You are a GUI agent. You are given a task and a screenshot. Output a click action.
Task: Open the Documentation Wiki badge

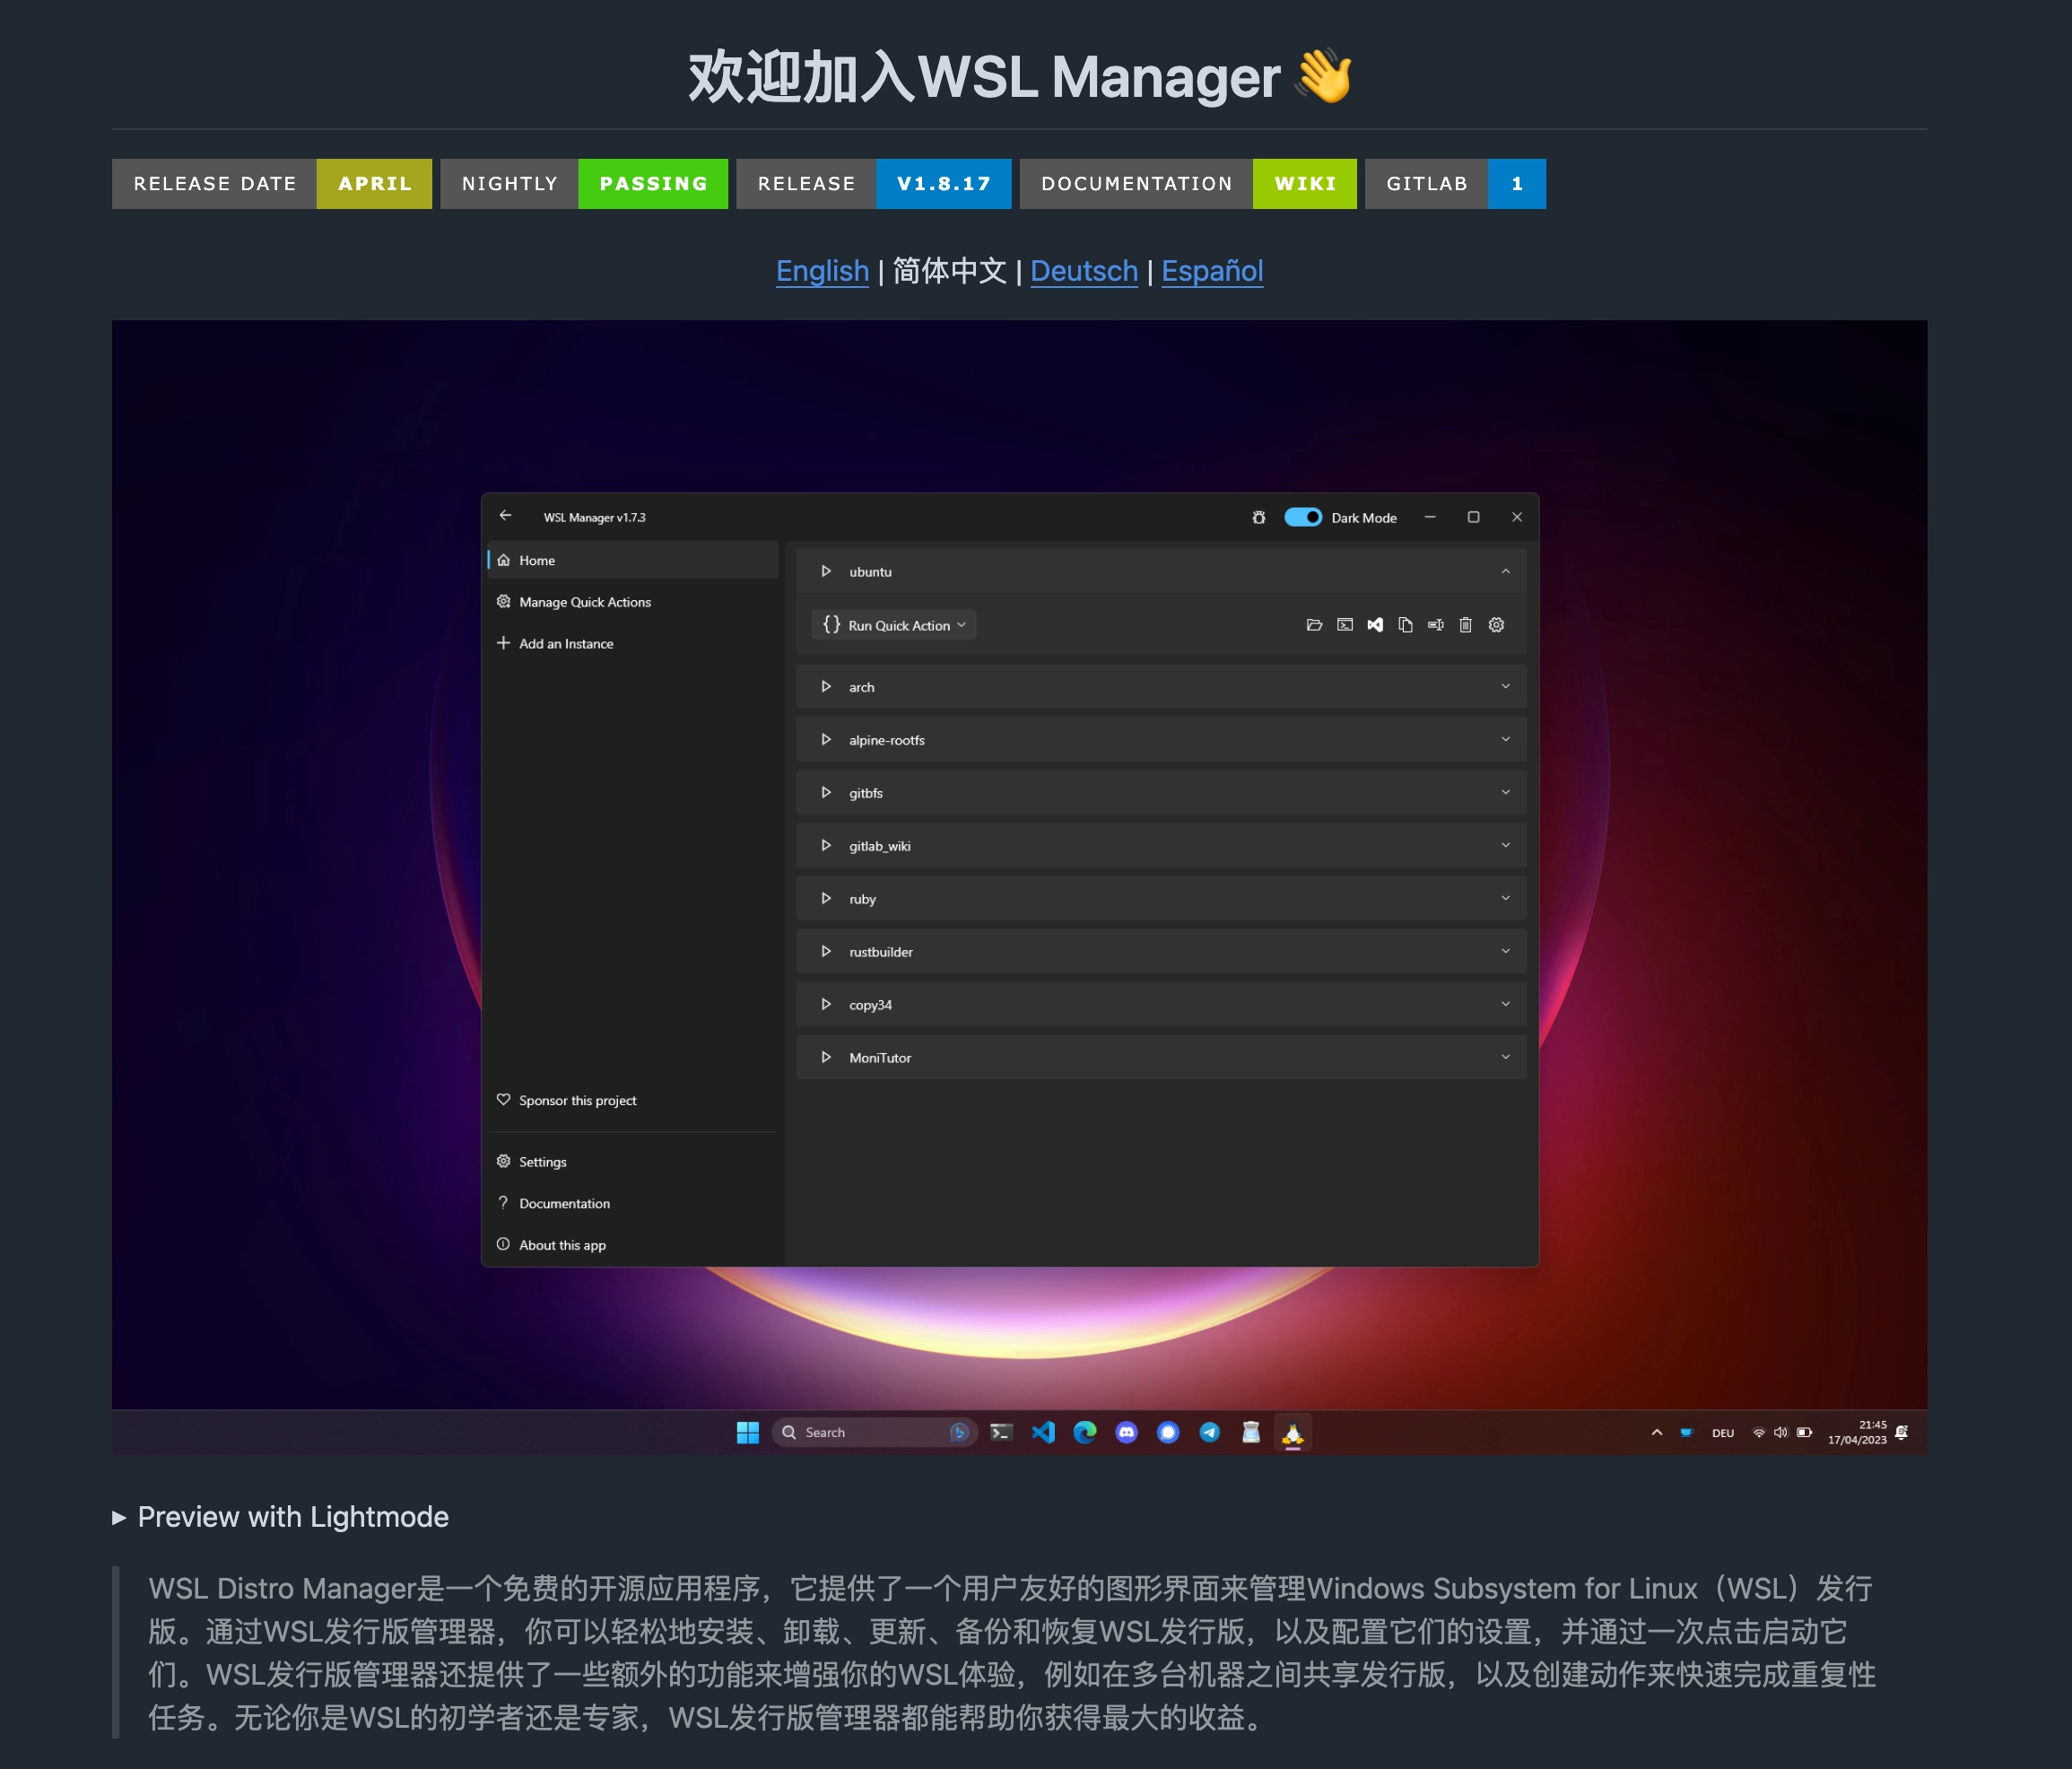click(x=1188, y=184)
